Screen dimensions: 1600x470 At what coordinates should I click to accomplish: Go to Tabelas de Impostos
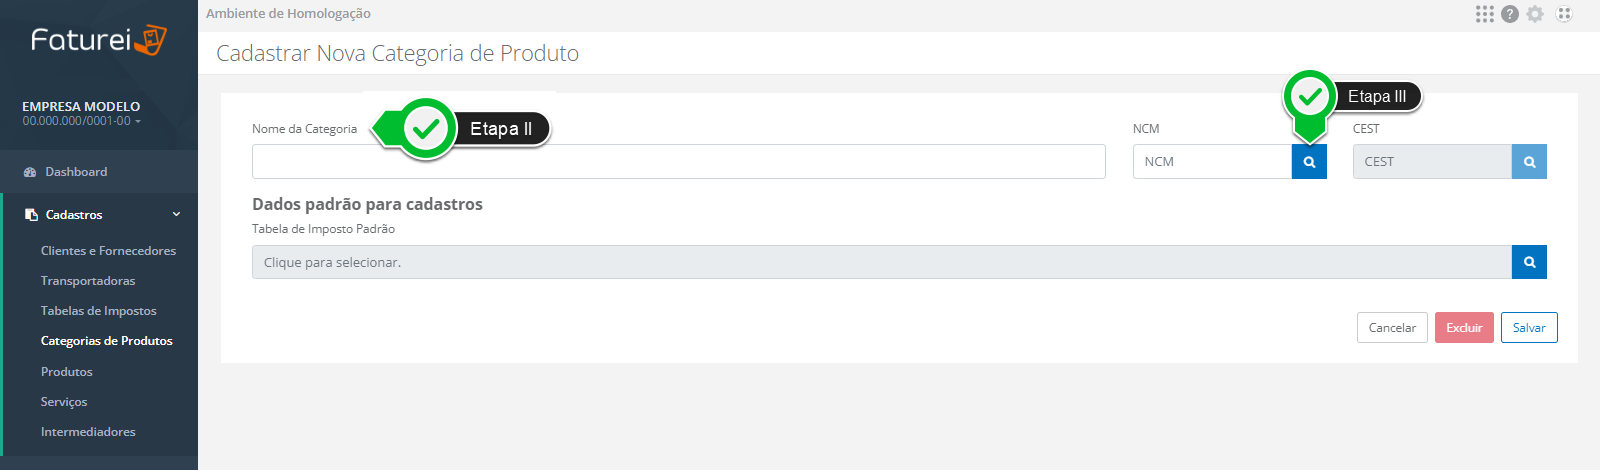(98, 311)
